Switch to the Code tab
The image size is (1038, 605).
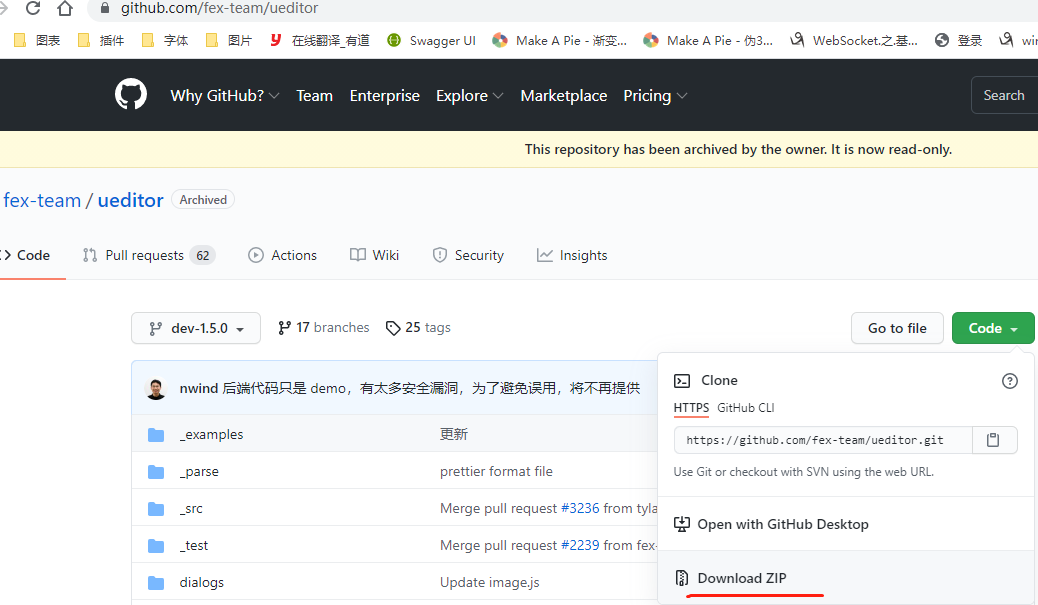[26, 256]
